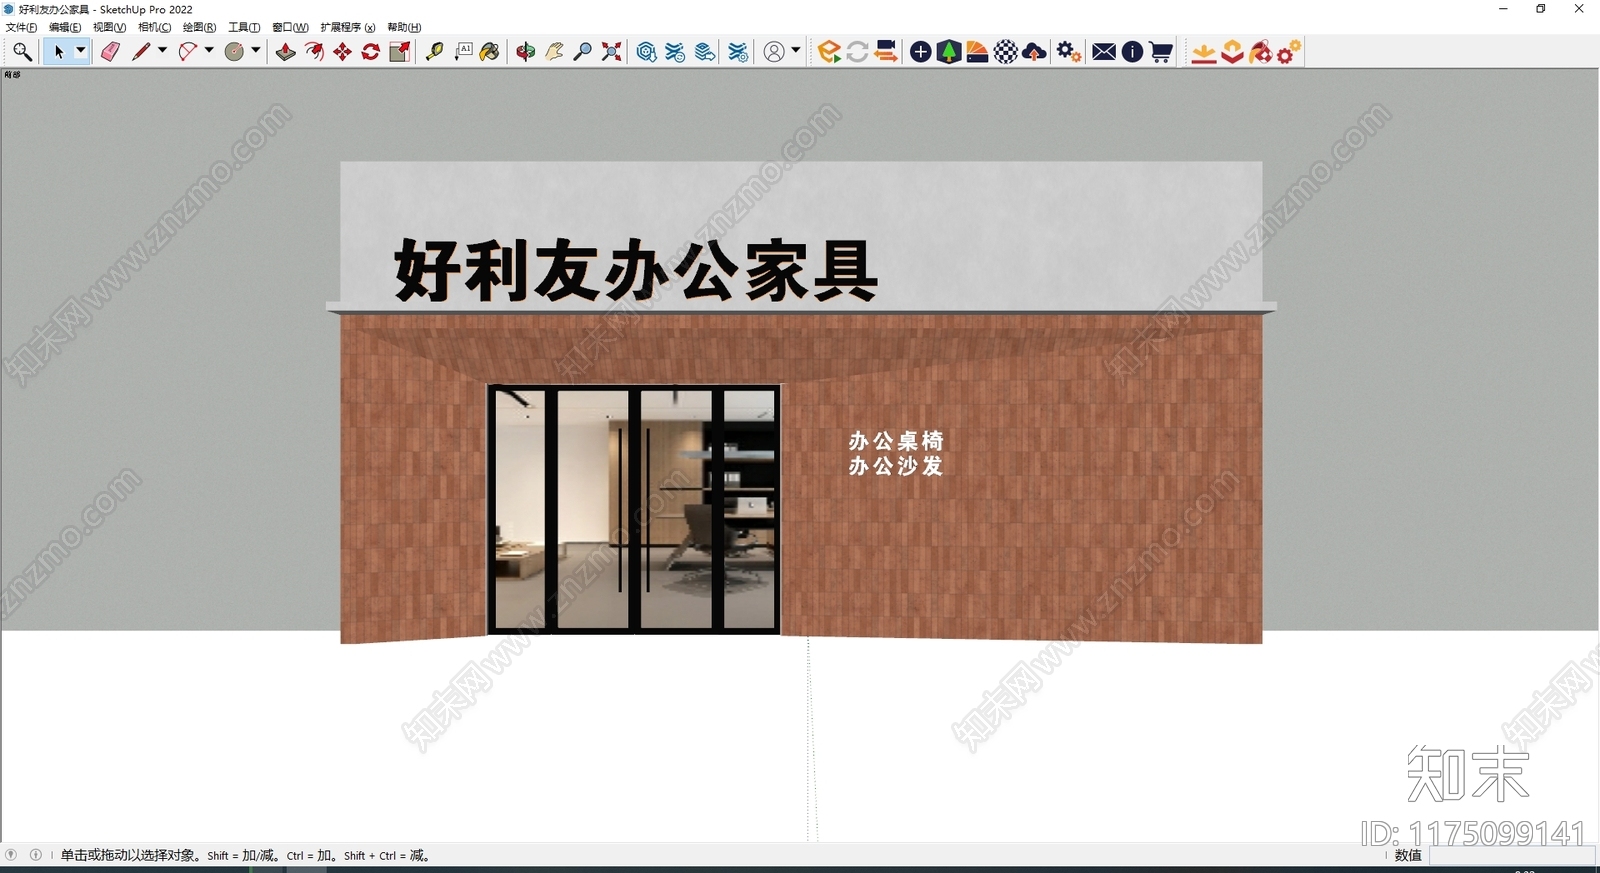Click the Enscape feedback envelope icon
The height and width of the screenshot is (873, 1600).
click(x=1104, y=52)
